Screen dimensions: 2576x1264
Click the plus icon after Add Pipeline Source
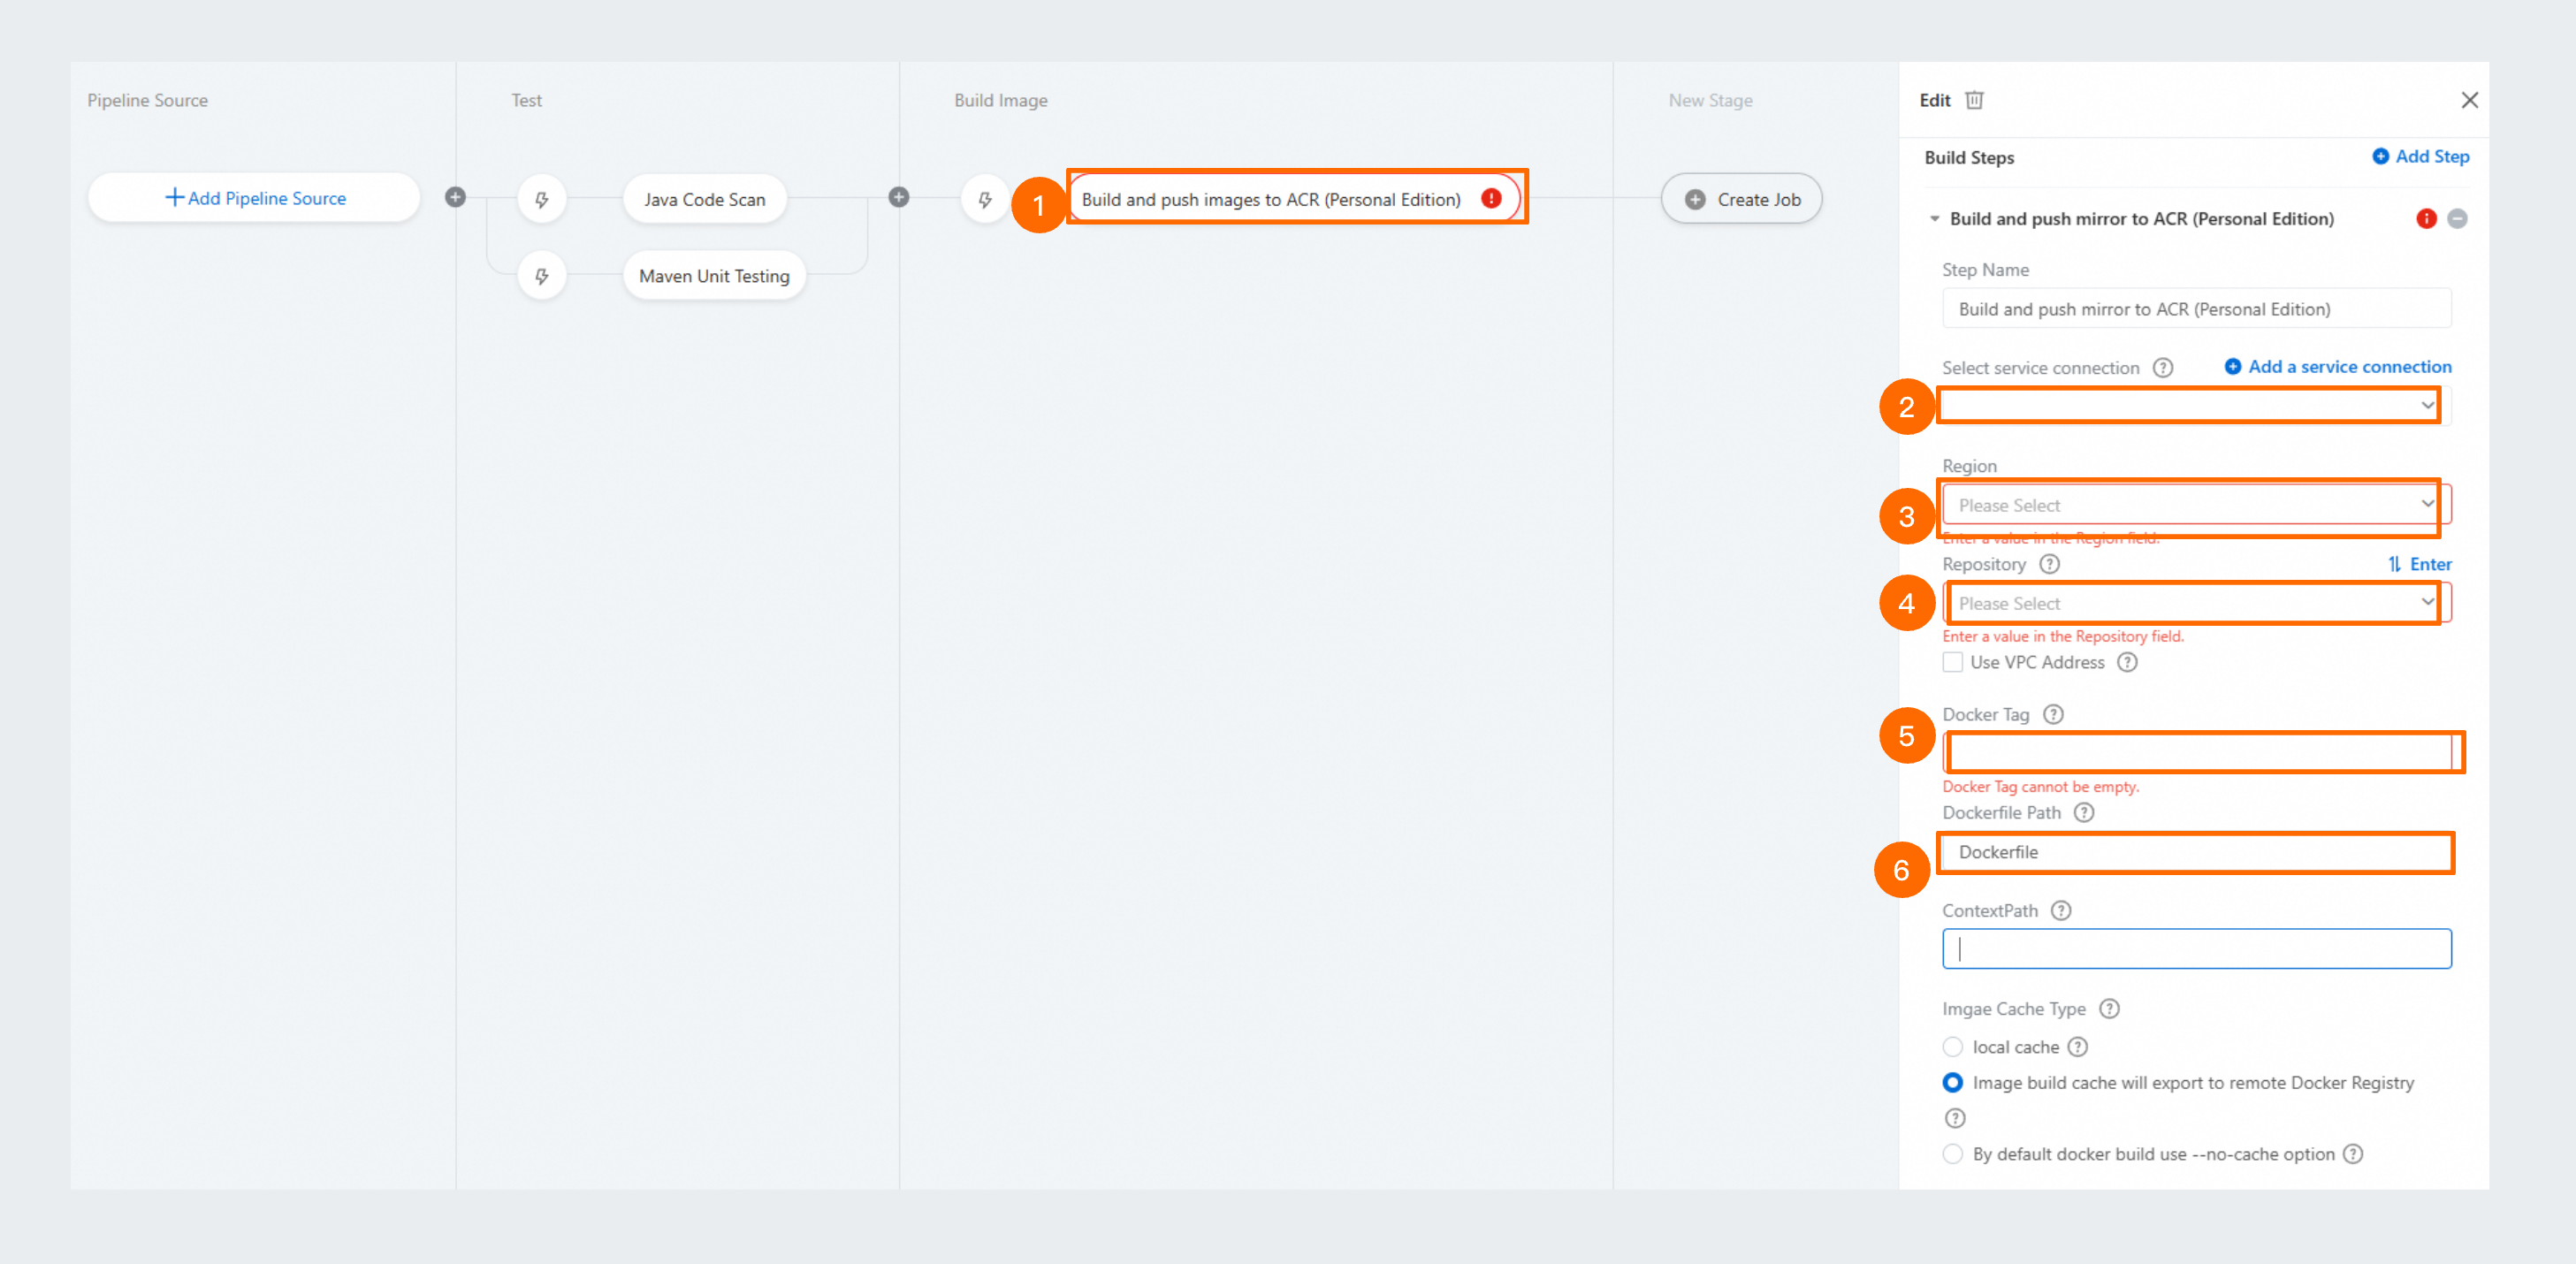click(455, 197)
